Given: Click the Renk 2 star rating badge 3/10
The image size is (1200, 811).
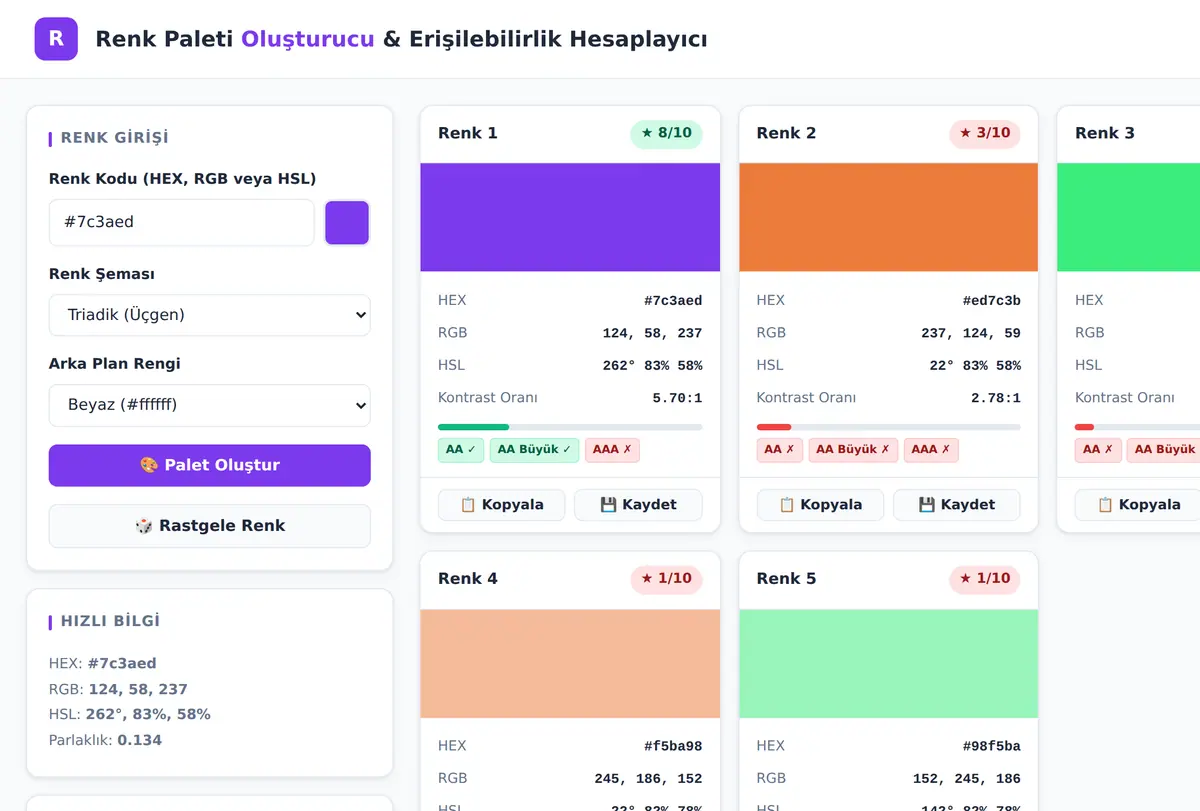Looking at the screenshot, I should pyautogui.click(x=985, y=133).
